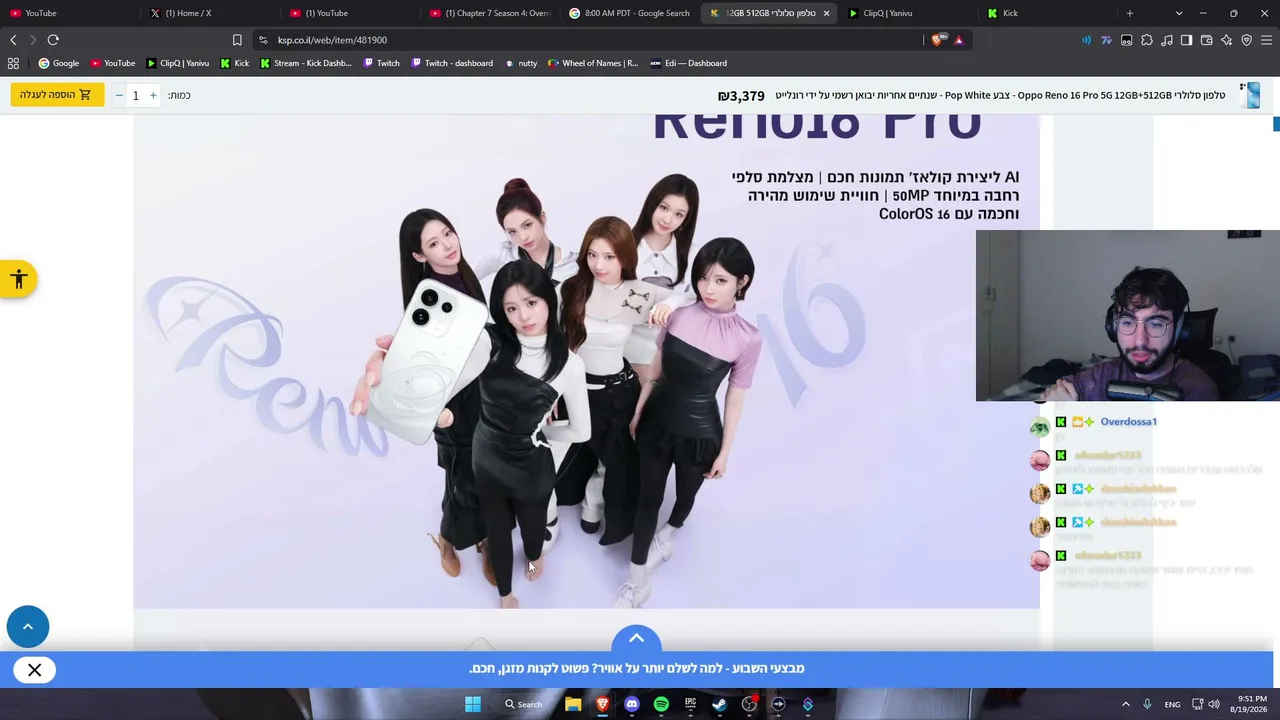Open the YouTube bookmark
This screenshot has height=720, width=1280.
tap(113, 63)
